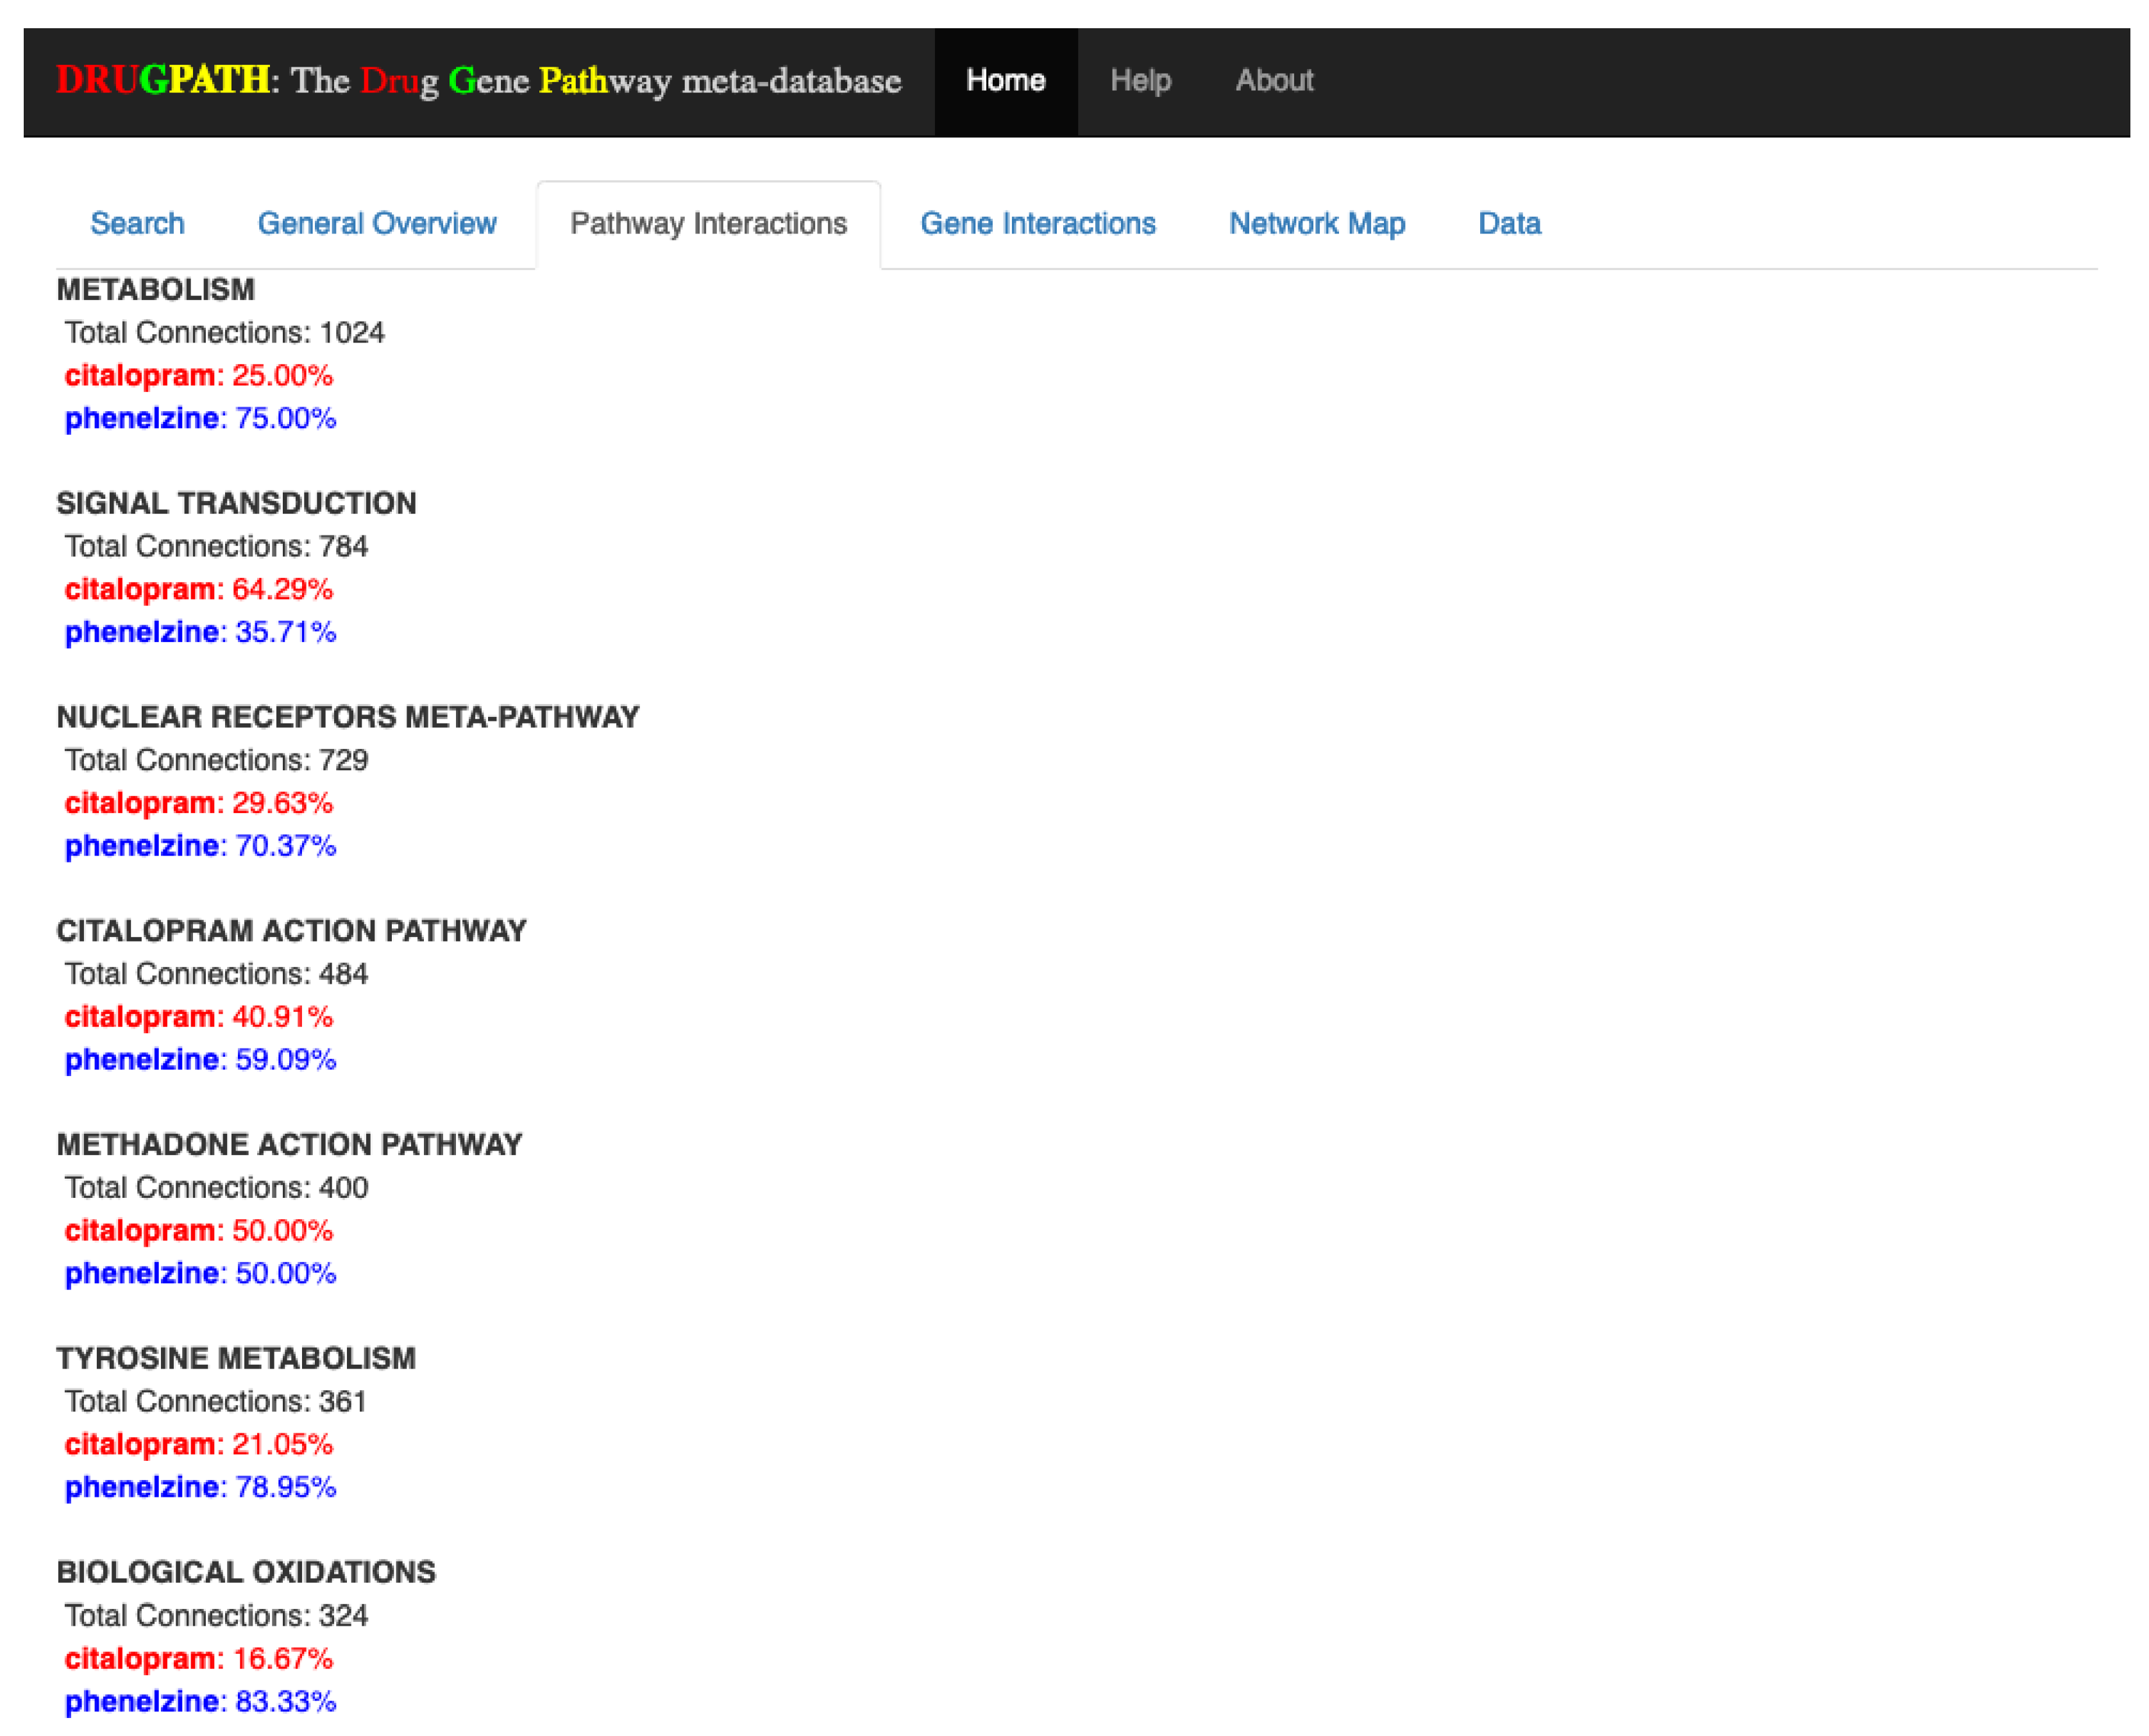
Task: Switch to the Search tab
Action: (x=137, y=223)
